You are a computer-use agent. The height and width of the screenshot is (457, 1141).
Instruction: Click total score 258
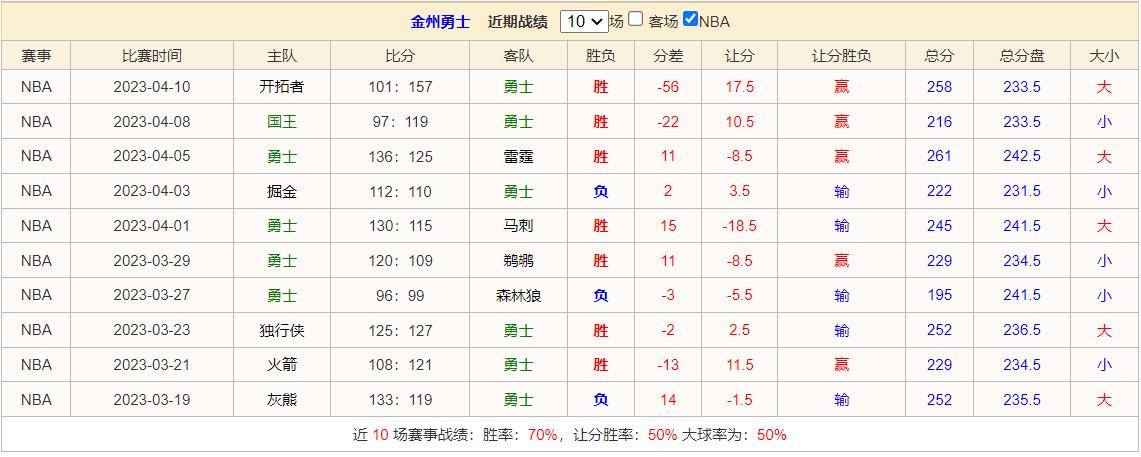pyautogui.click(x=939, y=87)
